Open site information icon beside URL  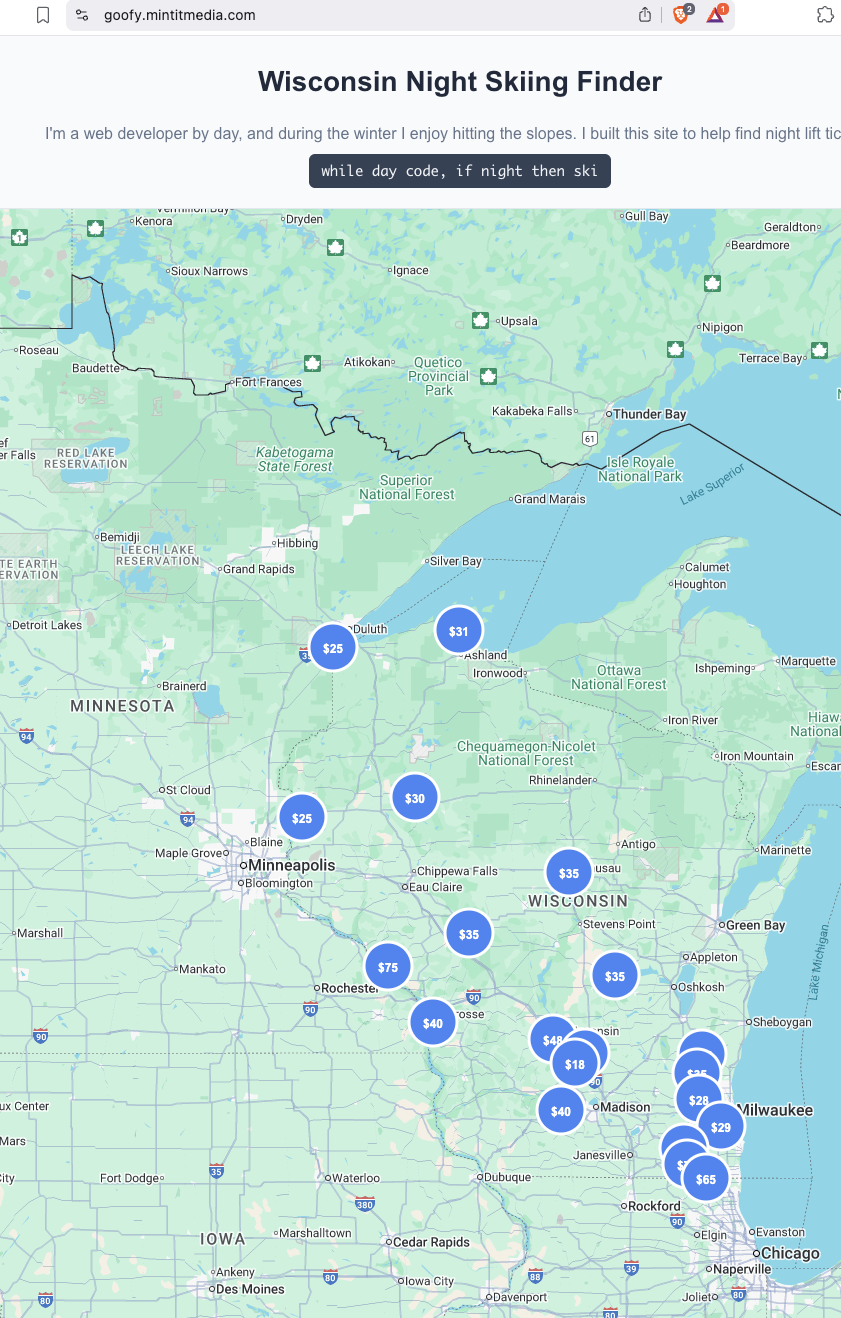[82, 15]
